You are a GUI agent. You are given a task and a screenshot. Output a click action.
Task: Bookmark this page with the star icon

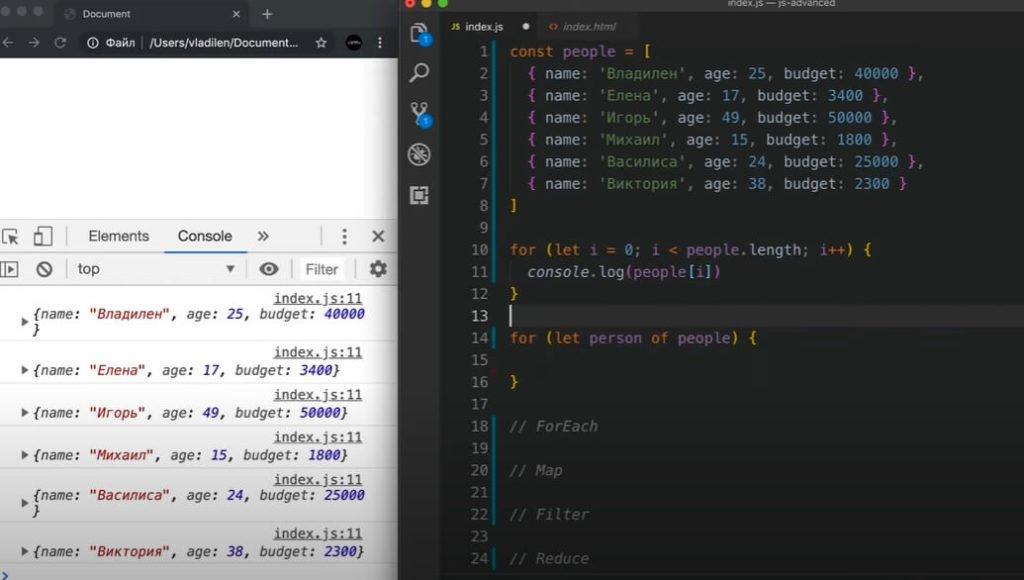pos(321,43)
